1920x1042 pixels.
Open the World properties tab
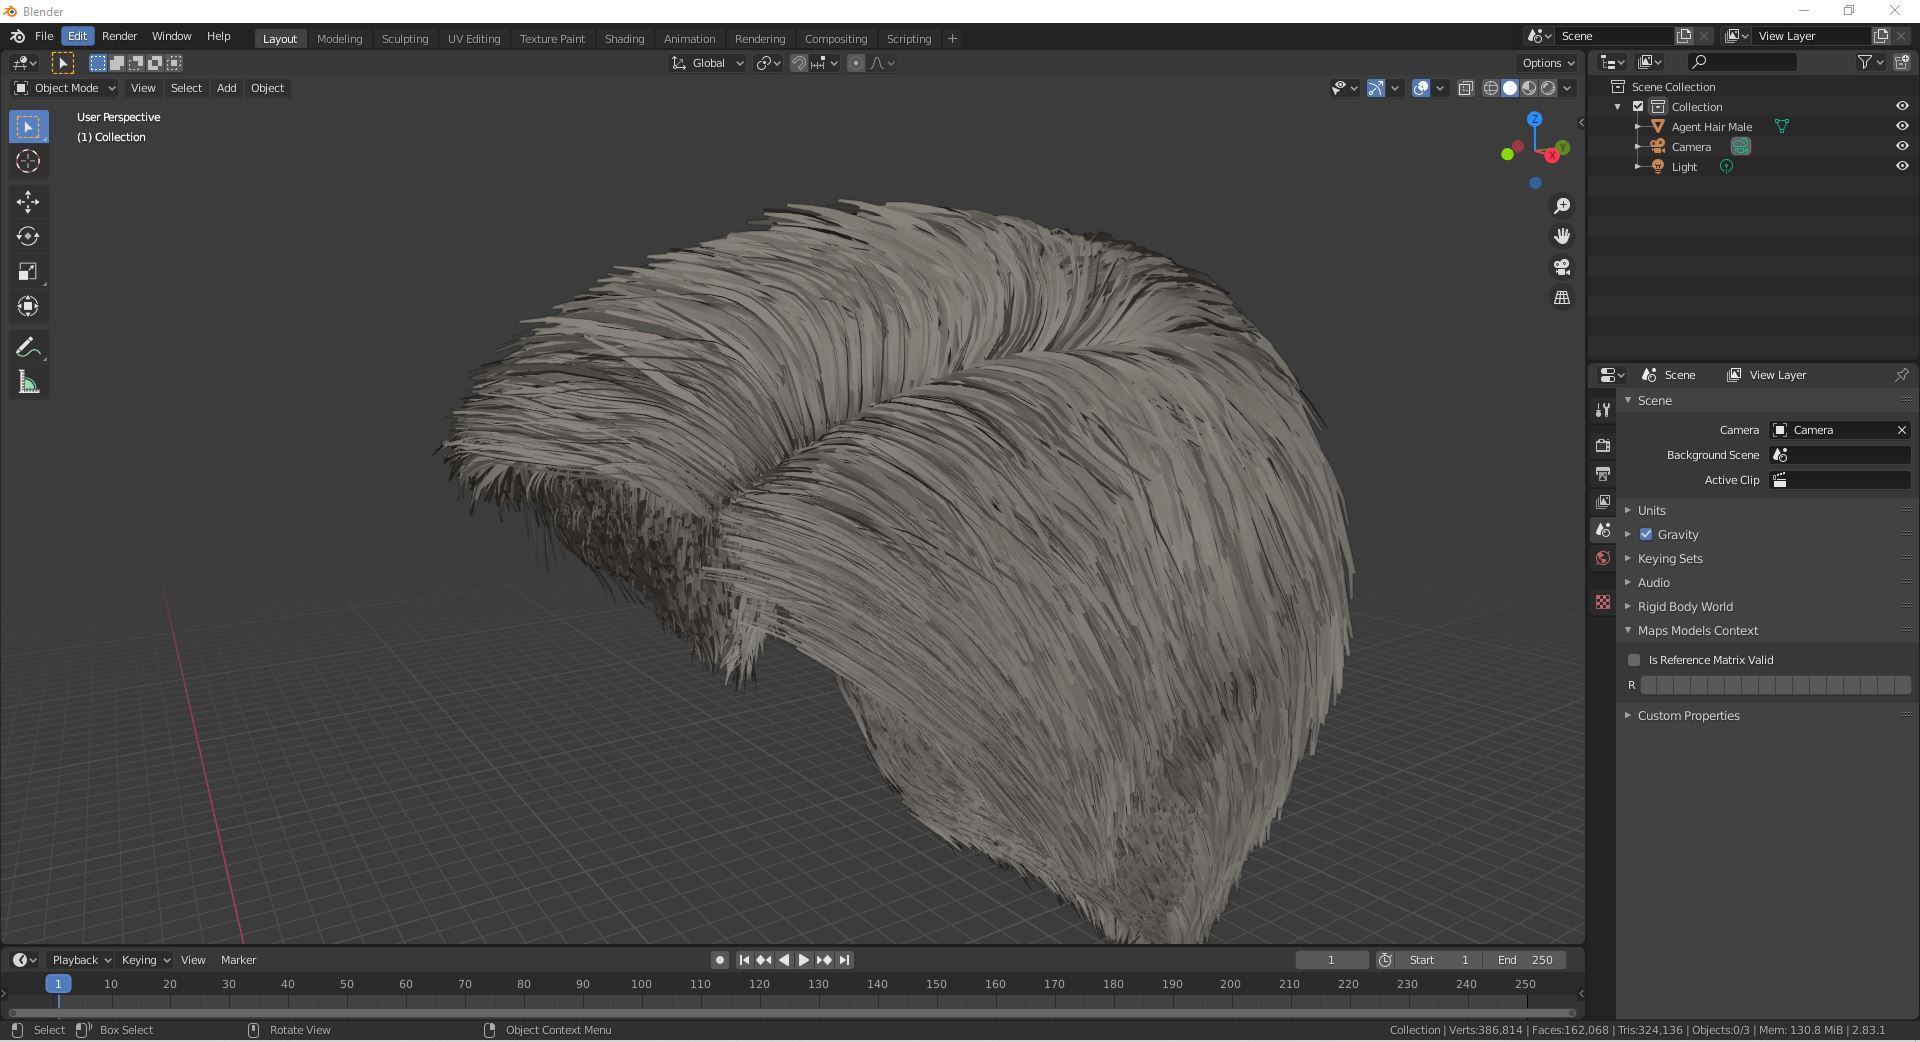pos(1603,558)
